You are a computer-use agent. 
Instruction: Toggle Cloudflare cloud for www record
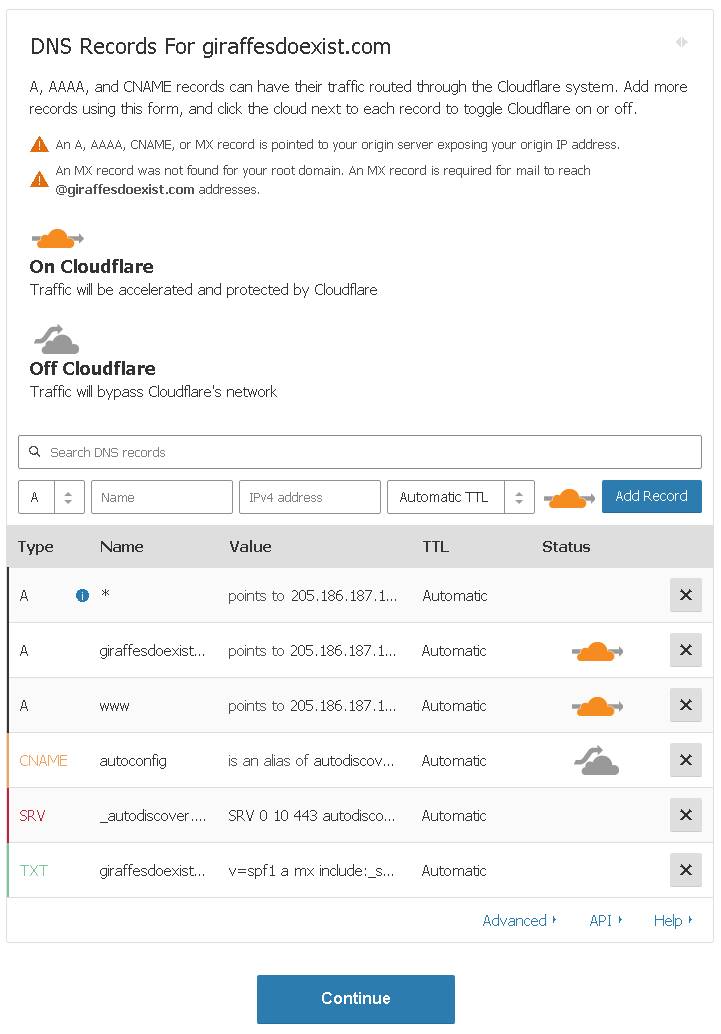coord(597,706)
